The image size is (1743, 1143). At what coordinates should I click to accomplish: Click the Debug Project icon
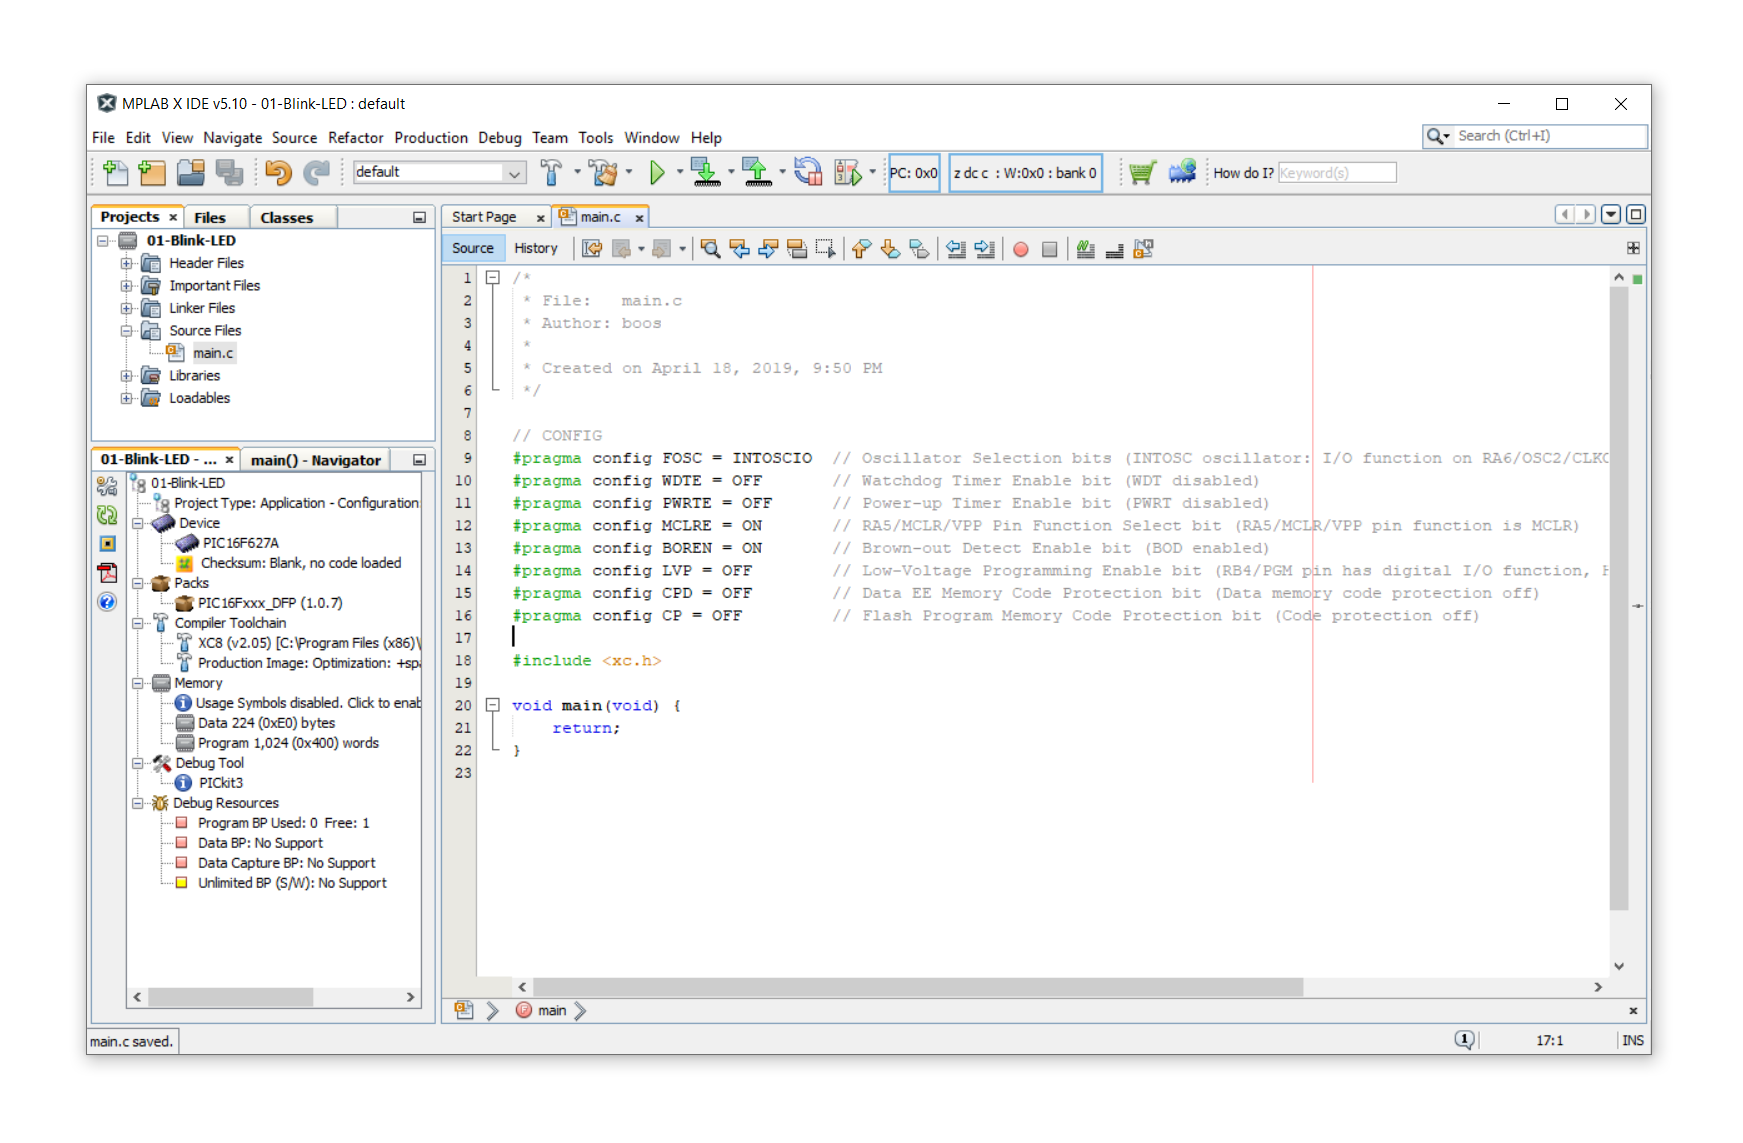pos(847,173)
